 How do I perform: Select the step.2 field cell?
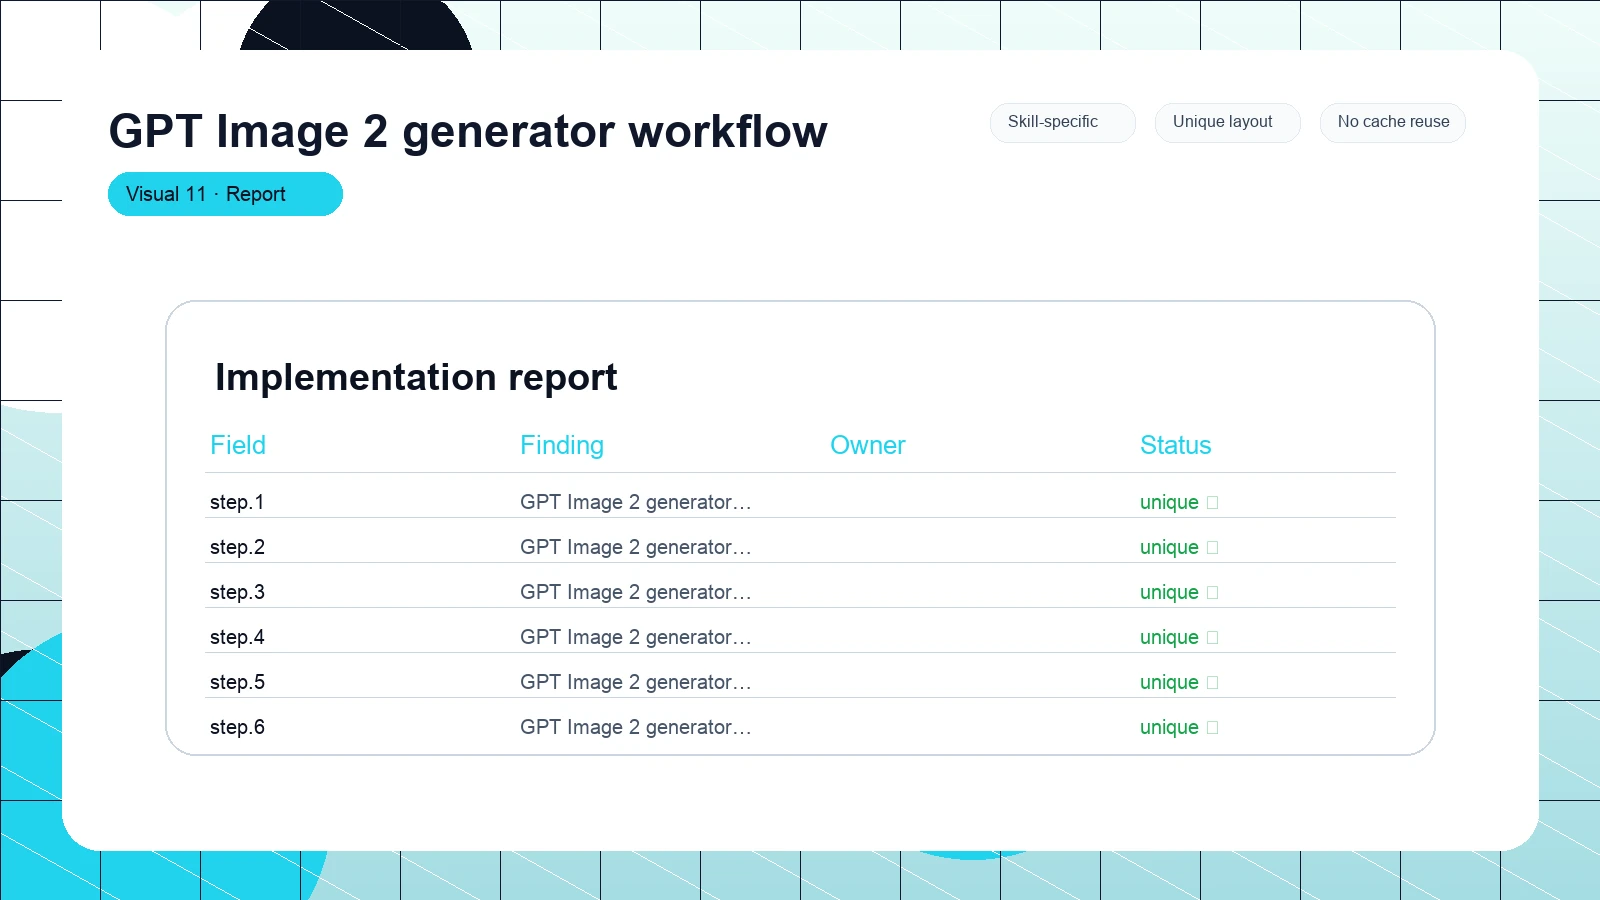point(237,547)
